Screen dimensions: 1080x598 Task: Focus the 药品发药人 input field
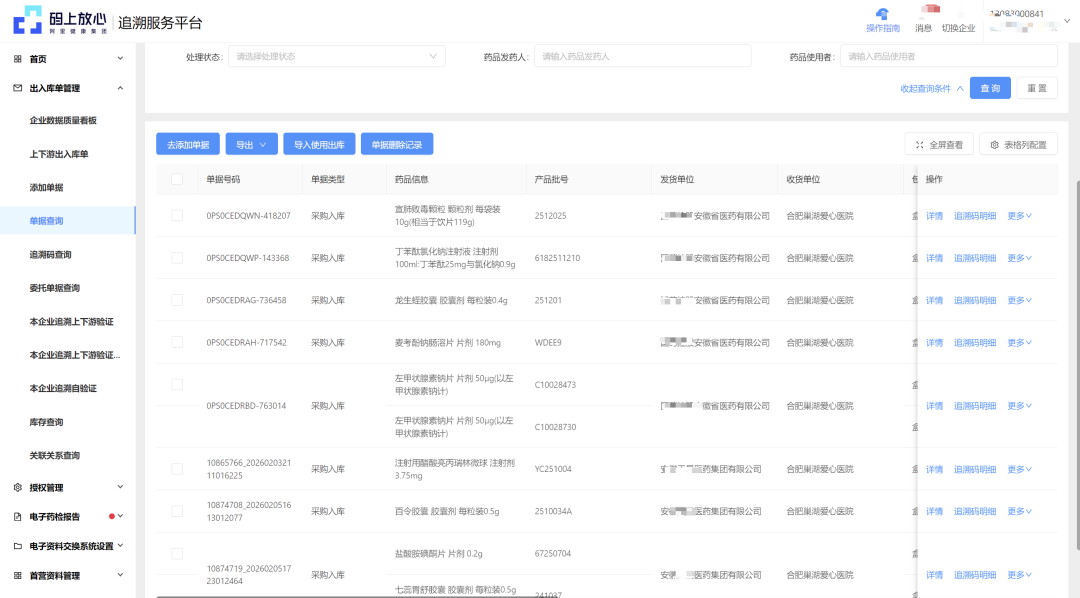pyautogui.click(x=642, y=57)
